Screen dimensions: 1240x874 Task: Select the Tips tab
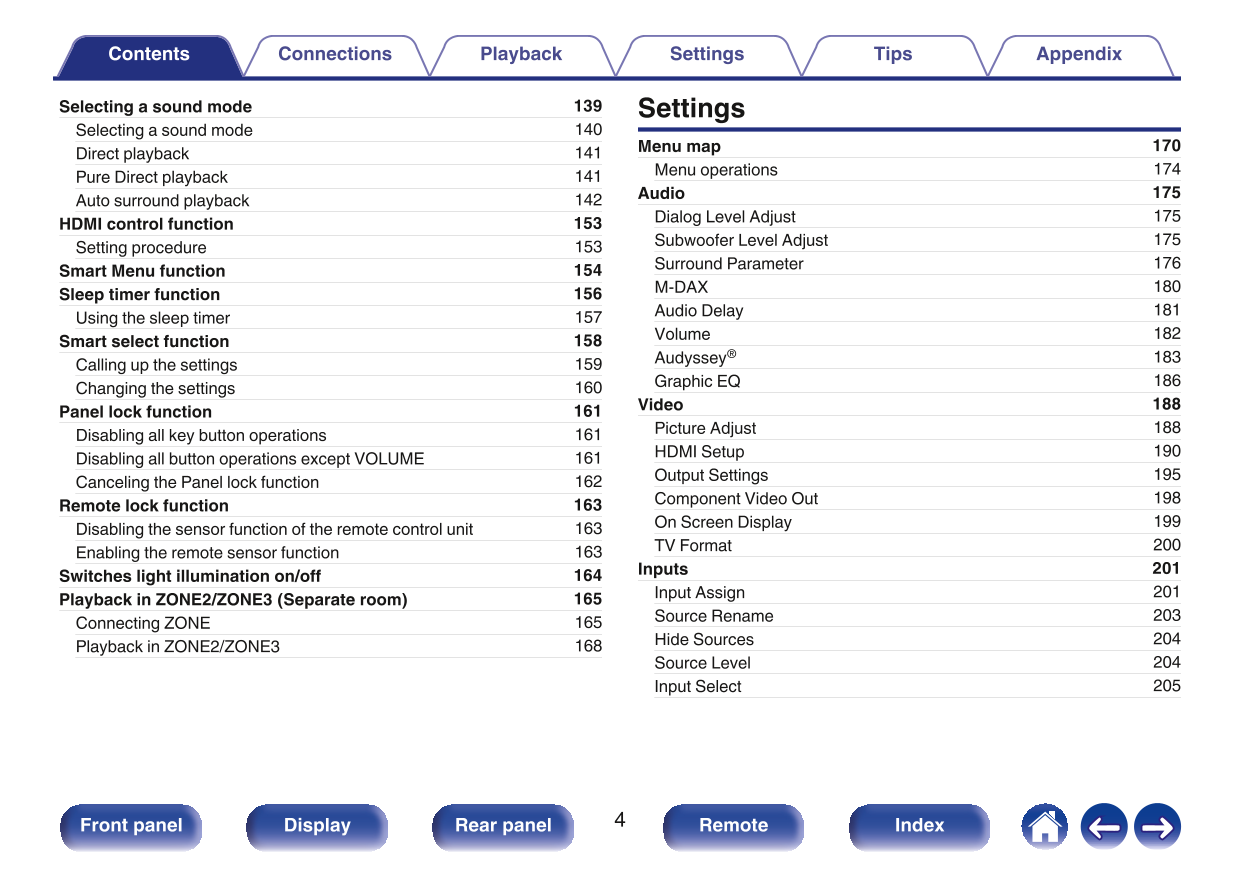[892, 55]
